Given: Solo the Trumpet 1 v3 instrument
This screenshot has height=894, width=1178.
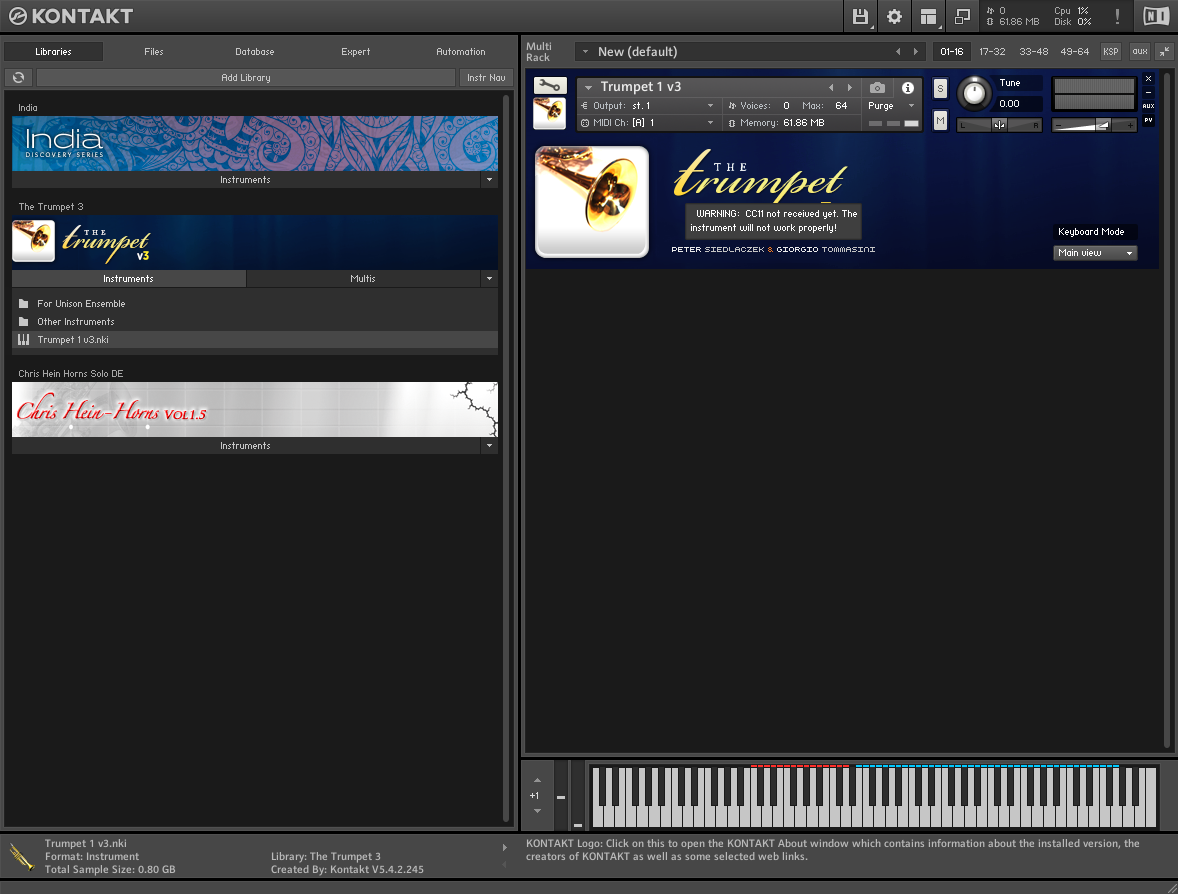Looking at the screenshot, I should (940, 89).
